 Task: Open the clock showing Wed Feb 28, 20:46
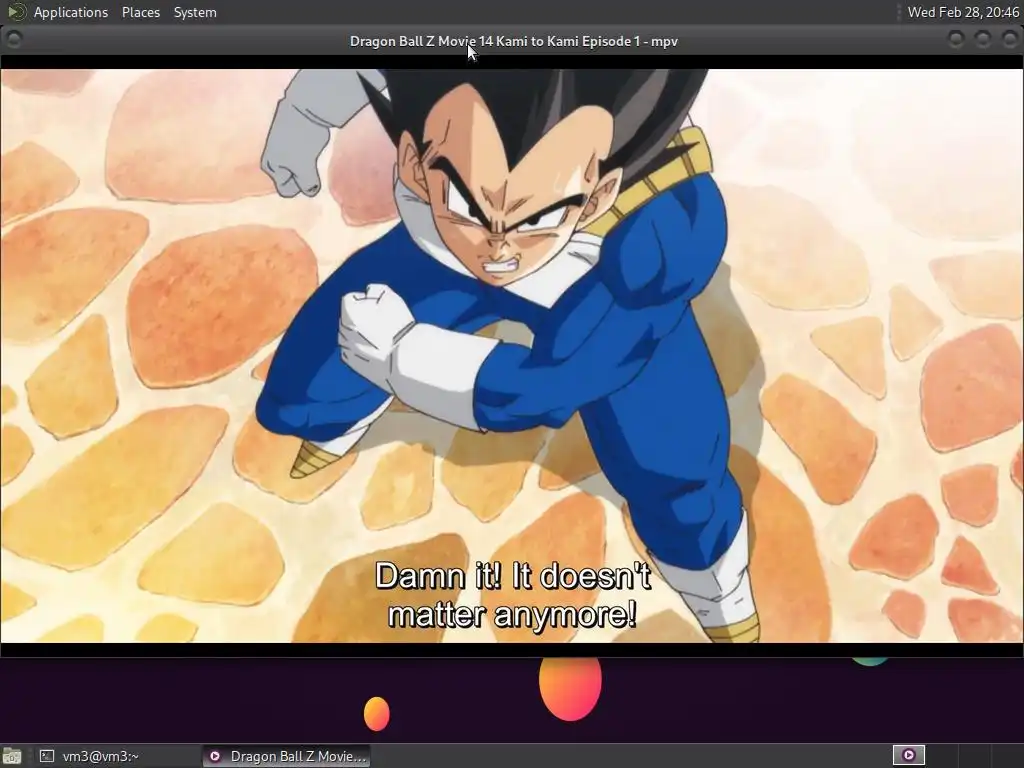963,12
